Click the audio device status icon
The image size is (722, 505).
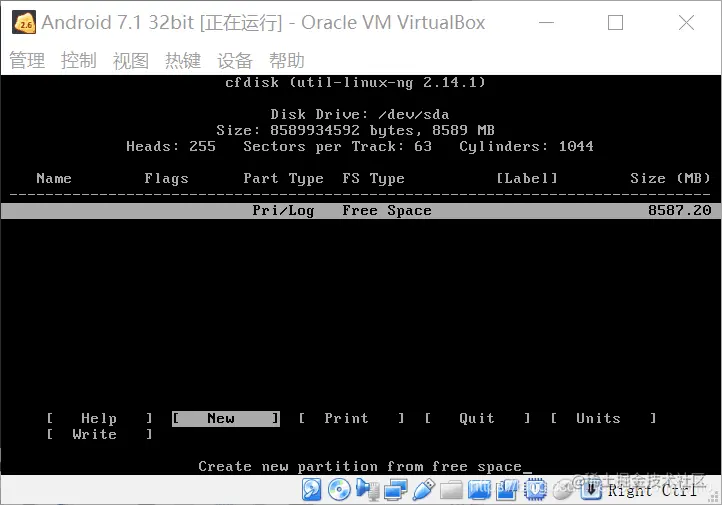coord(367,490)
